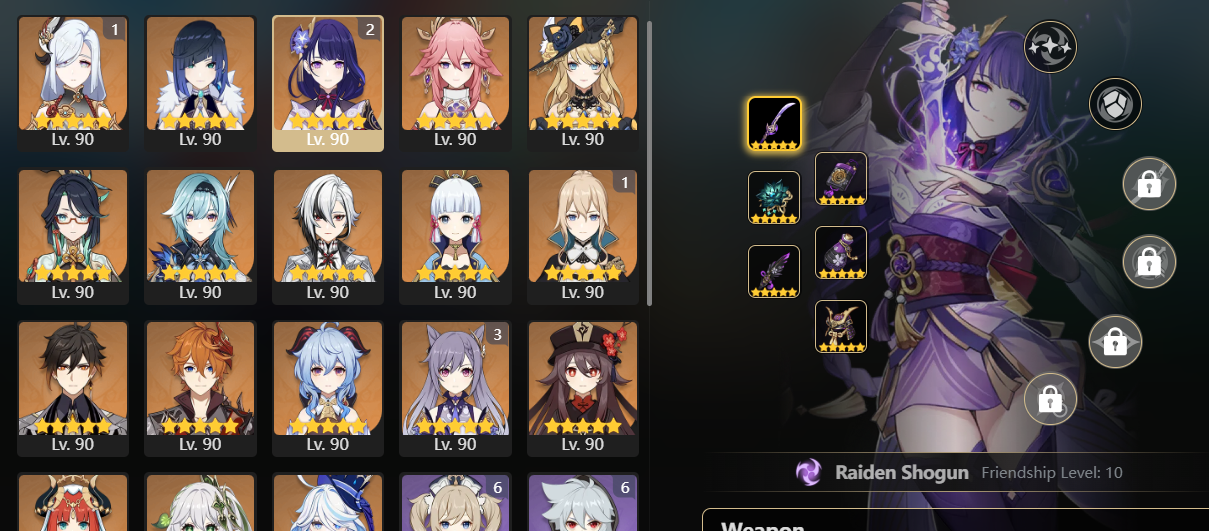
Task: Click the Raiden Shogun name label
Action: coord(902,472)
